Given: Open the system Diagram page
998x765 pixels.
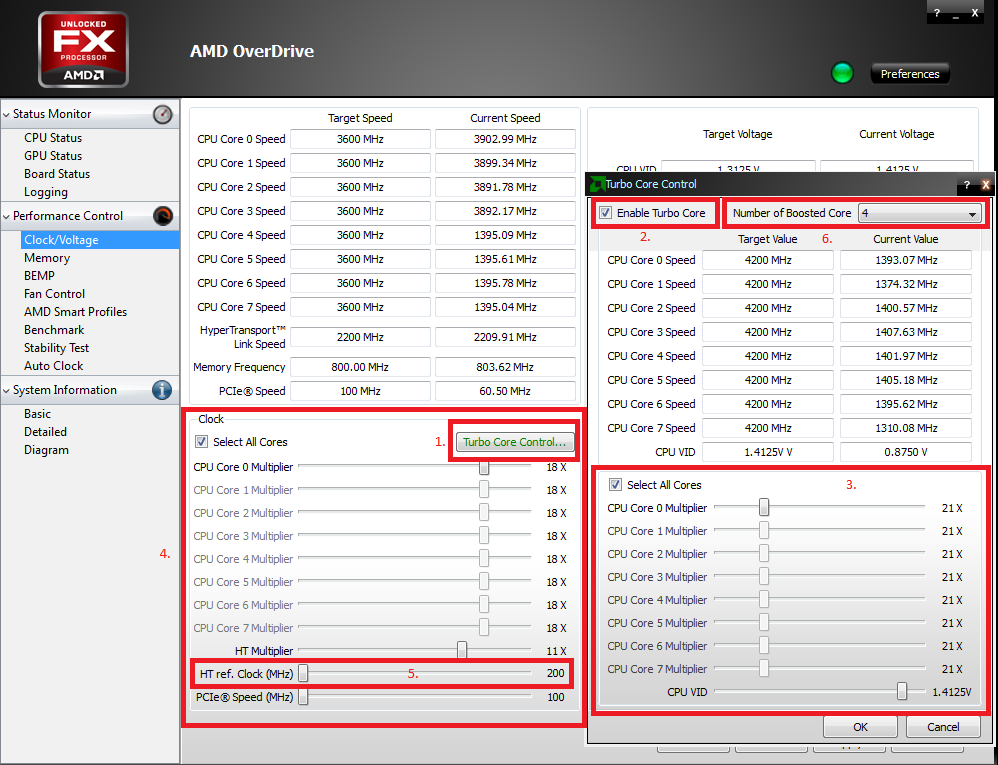Looking at the screenshot, I should click(46, 450).
